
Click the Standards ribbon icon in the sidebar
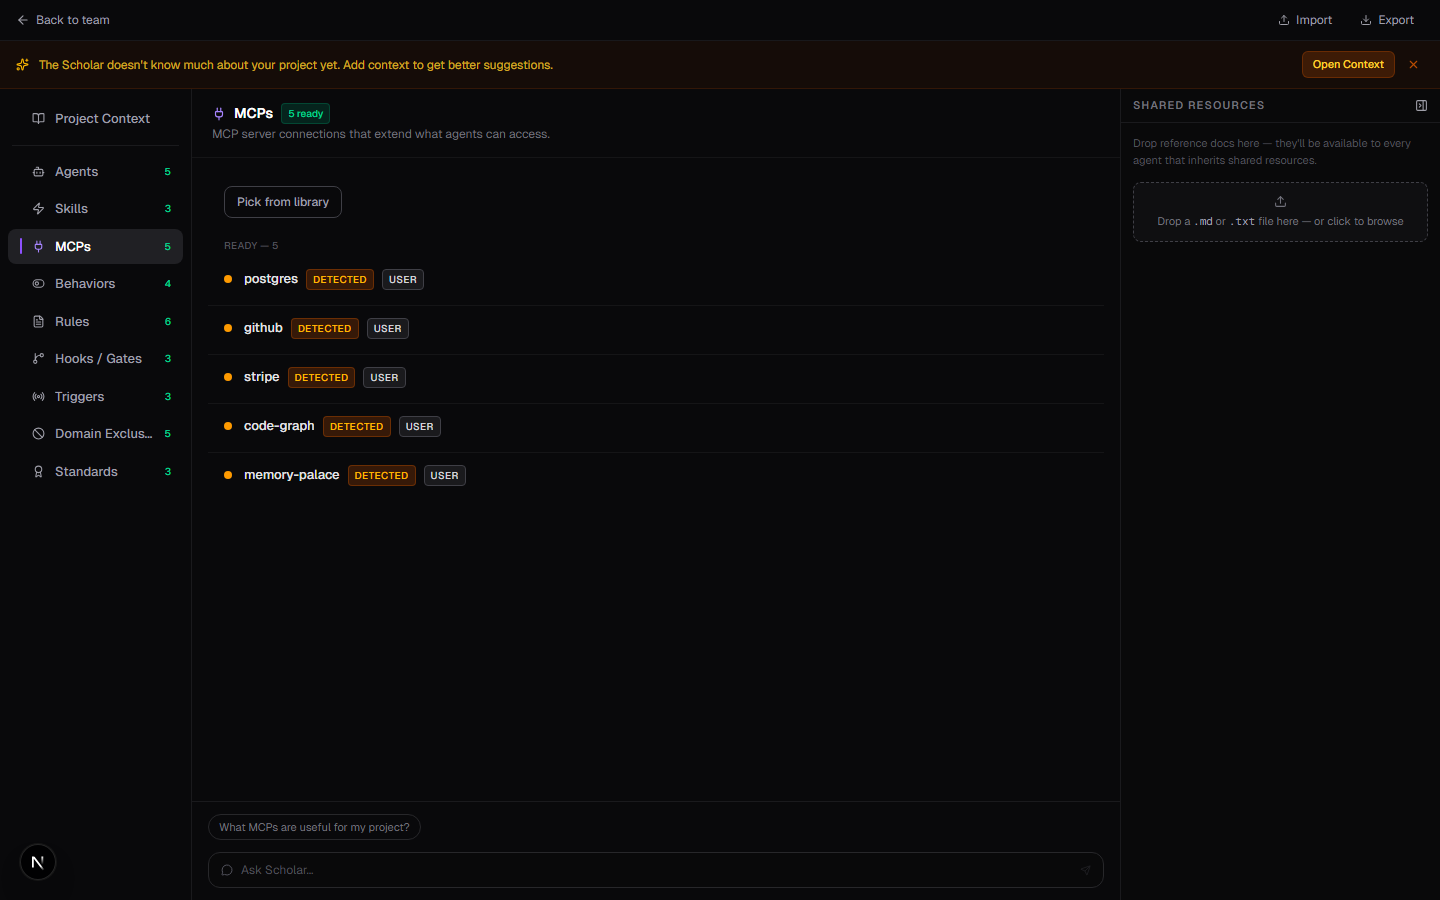tap(38, 472)
